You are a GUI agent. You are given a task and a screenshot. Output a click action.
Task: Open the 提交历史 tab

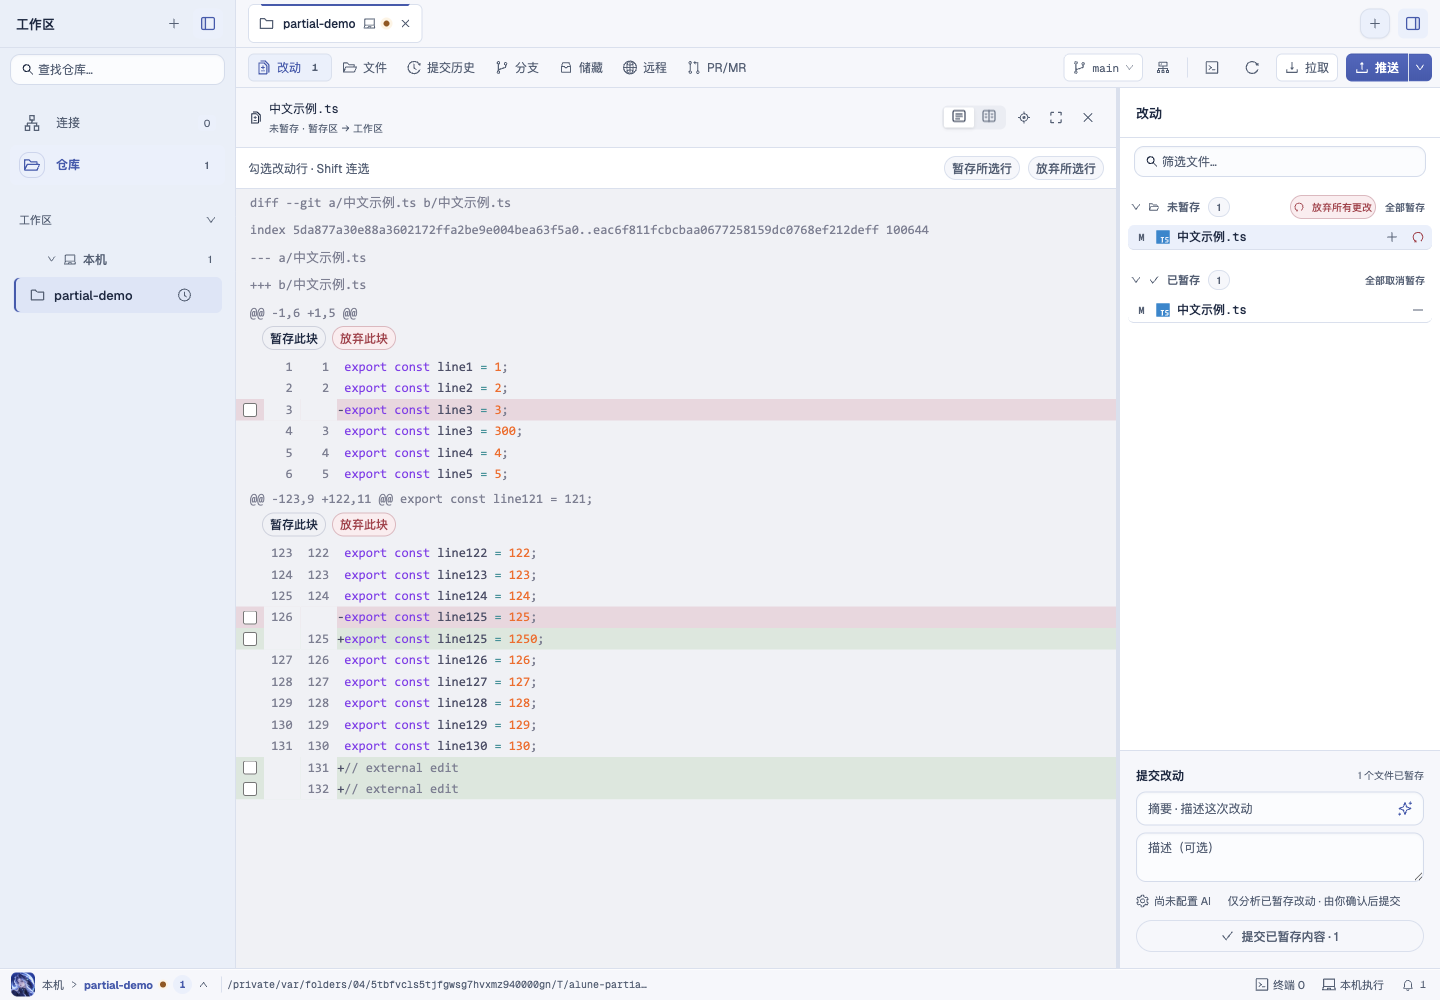point(441,68)
